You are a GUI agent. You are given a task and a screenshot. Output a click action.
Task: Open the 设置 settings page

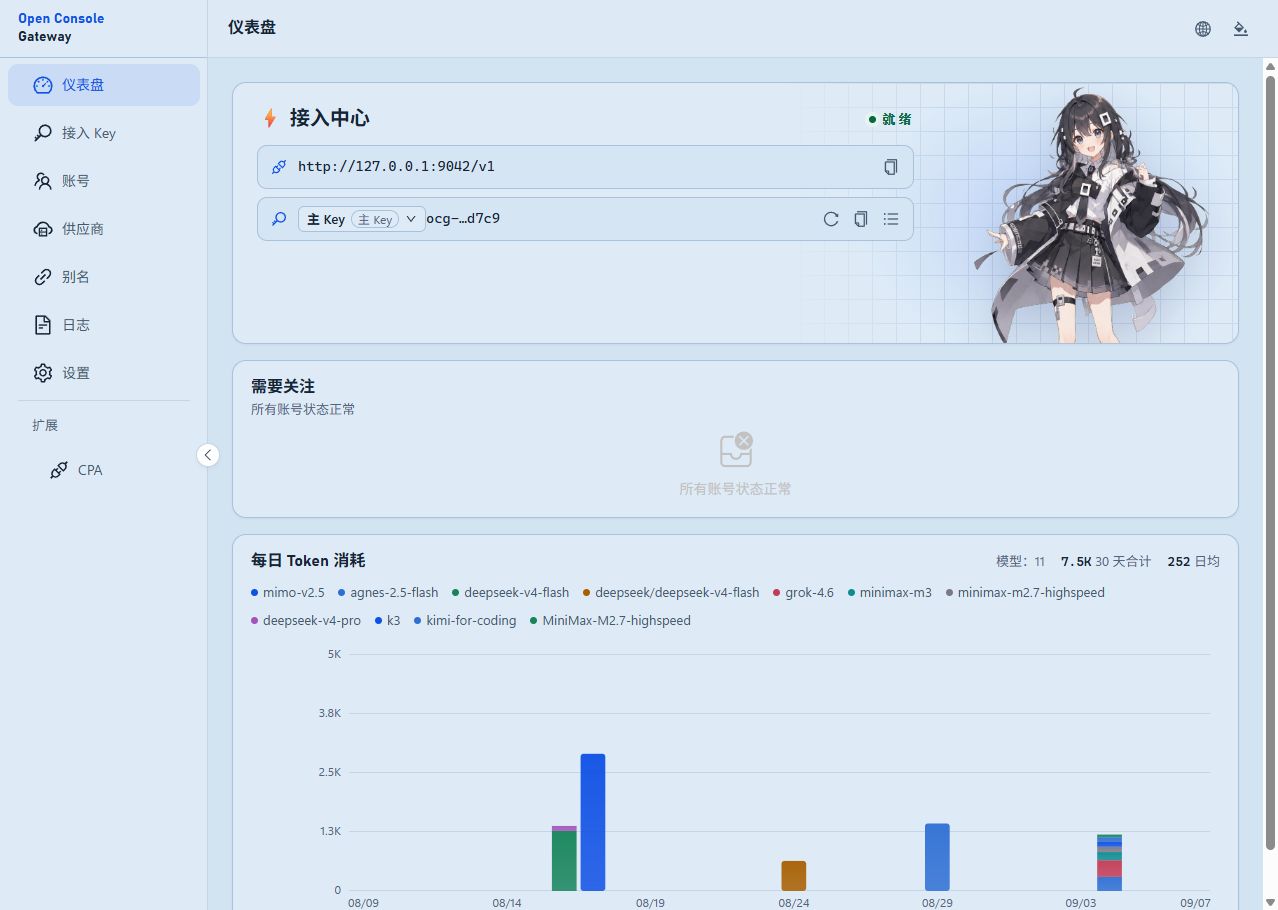[104, 373]
